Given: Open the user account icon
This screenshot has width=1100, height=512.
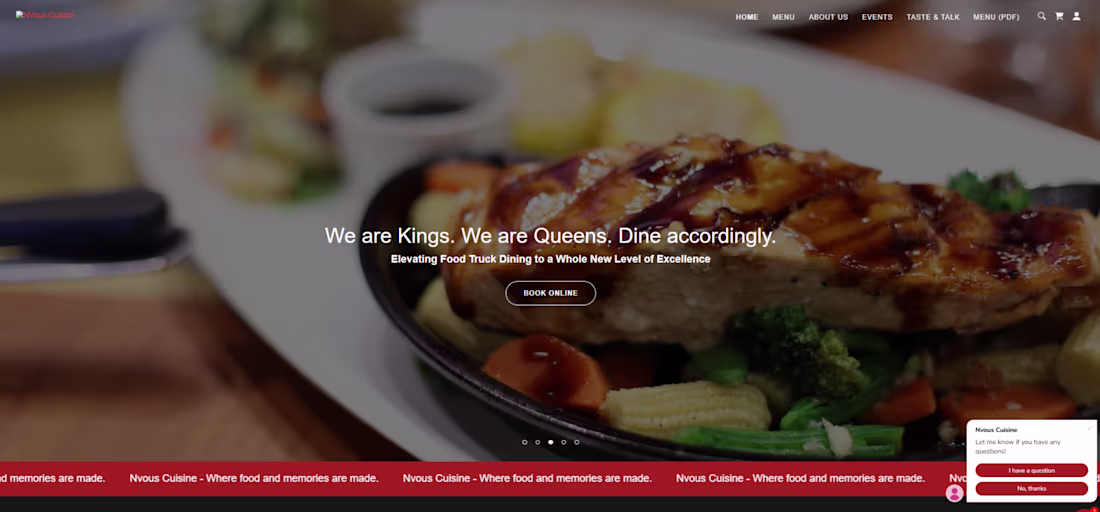Looking at the screenshot, I should [x=1076, y=16].
